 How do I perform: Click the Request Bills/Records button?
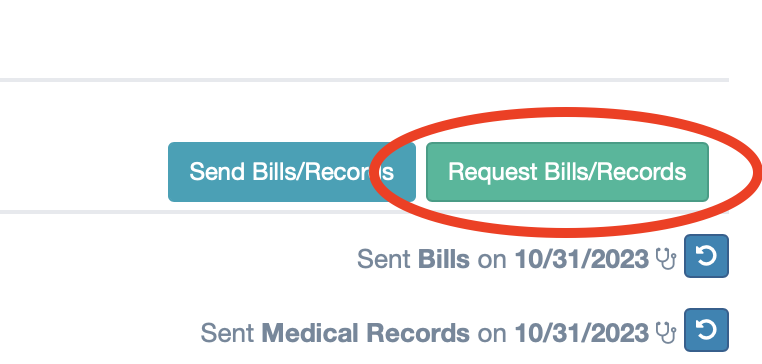point(567,172)
